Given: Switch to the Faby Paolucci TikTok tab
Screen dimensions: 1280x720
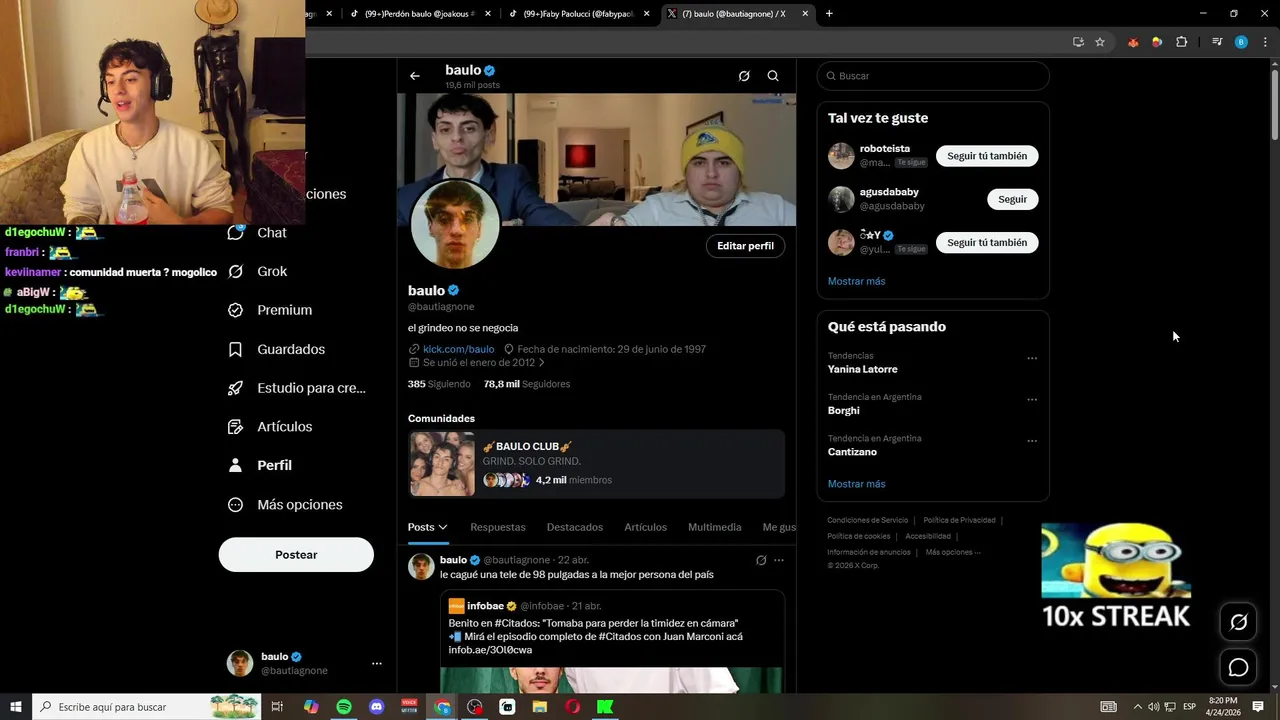Looking at the screenshot, I should click(580, 14).
